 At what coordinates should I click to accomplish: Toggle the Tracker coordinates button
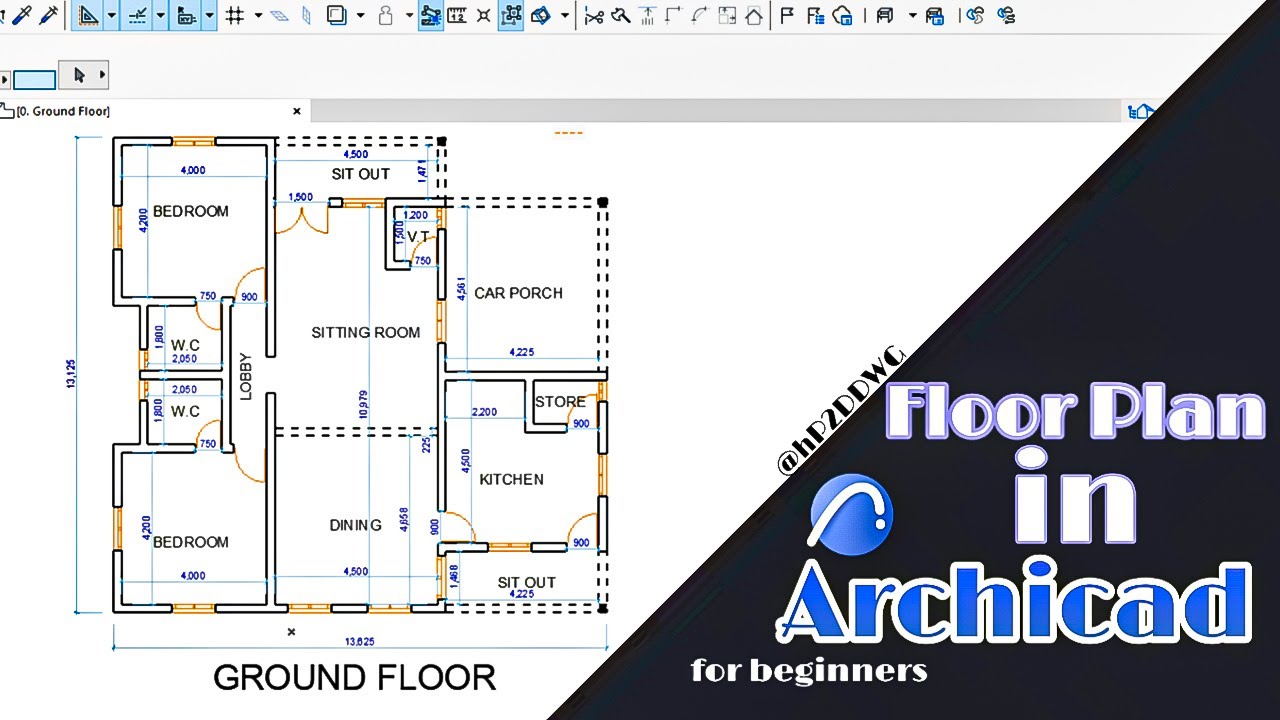(186, 15)
